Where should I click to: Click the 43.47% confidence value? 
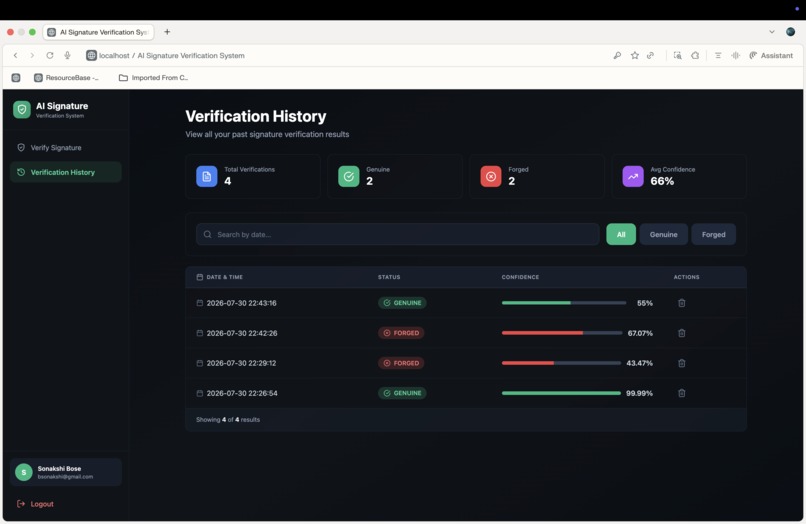[x=639, y=363]
